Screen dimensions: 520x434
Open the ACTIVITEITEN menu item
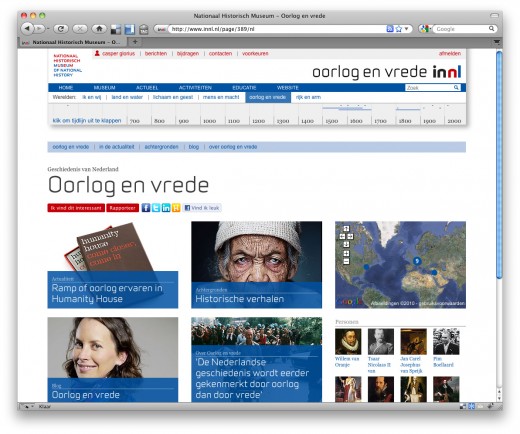tap(195, 88)
